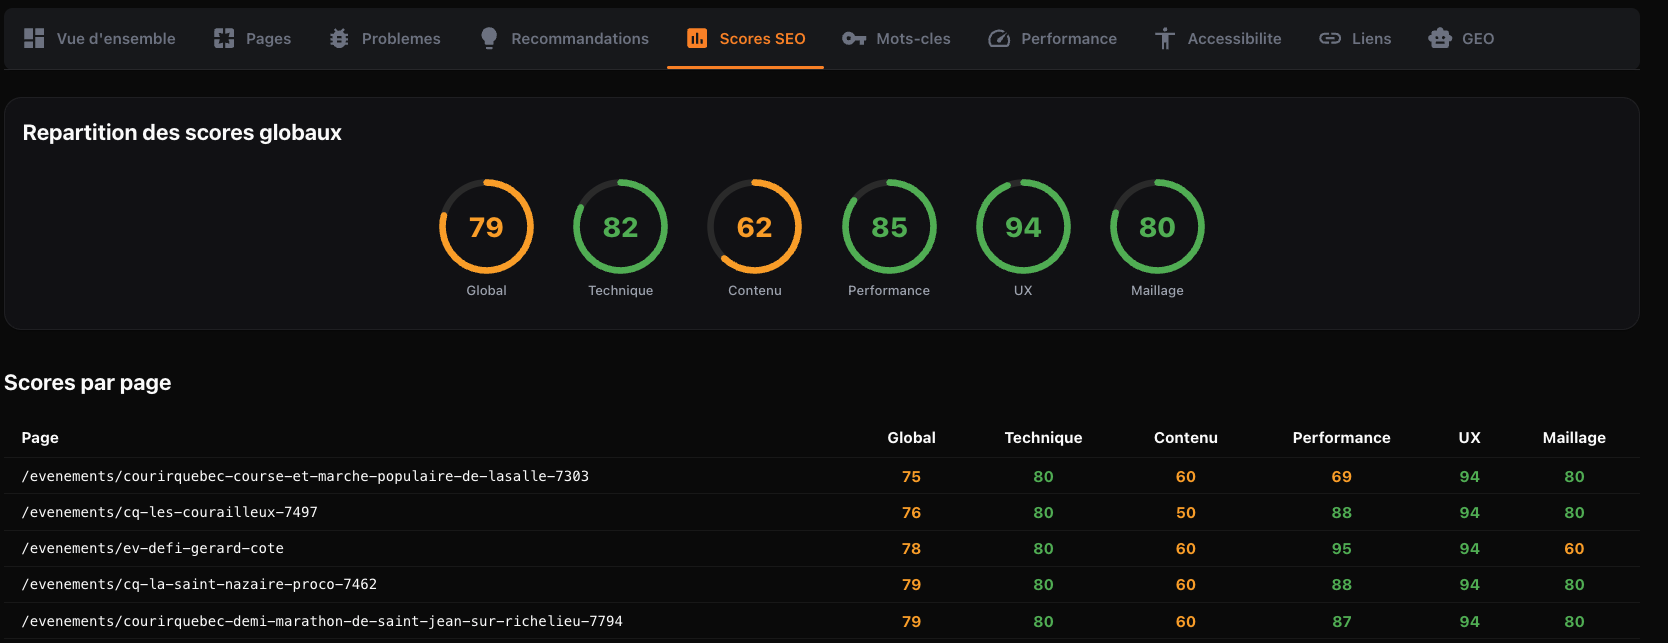Click the Recommandations lightbulb icon

[x=489, y=38]
